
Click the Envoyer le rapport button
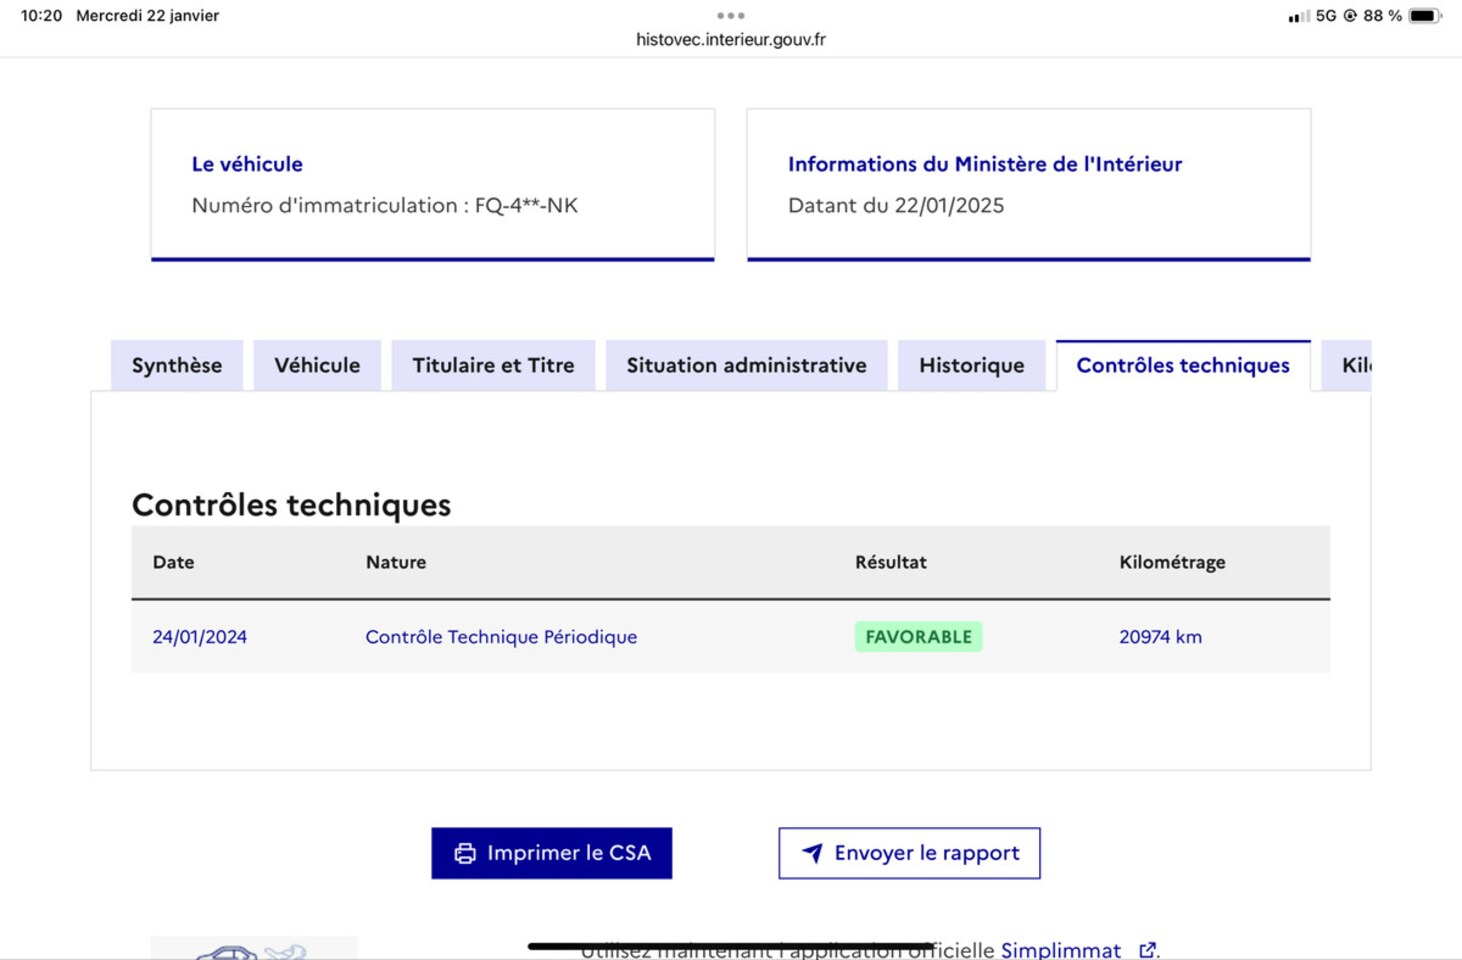909,853
